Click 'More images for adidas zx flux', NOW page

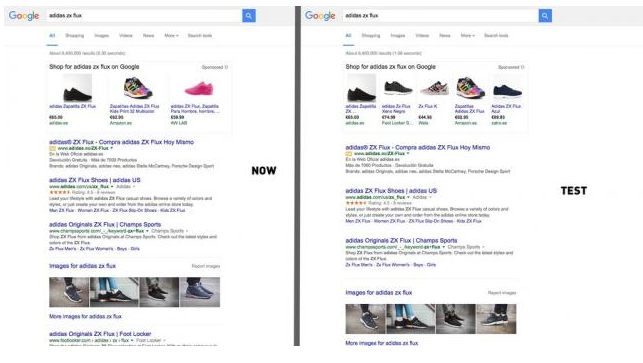pos(85,316)
